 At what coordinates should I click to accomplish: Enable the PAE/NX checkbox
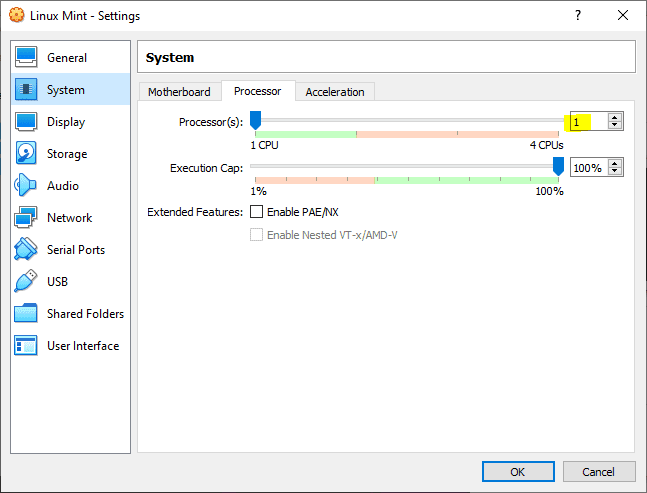(256, 212)
